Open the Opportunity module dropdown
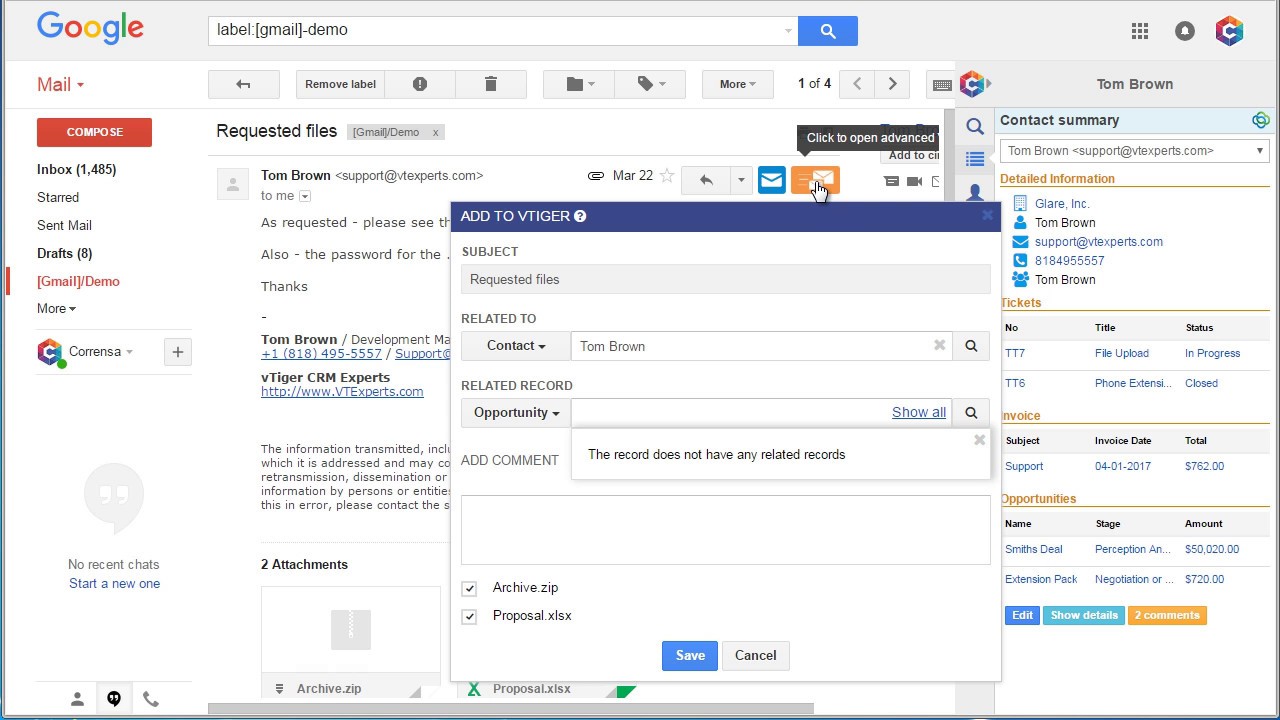 pyautogui.click(x=516, y=412)
